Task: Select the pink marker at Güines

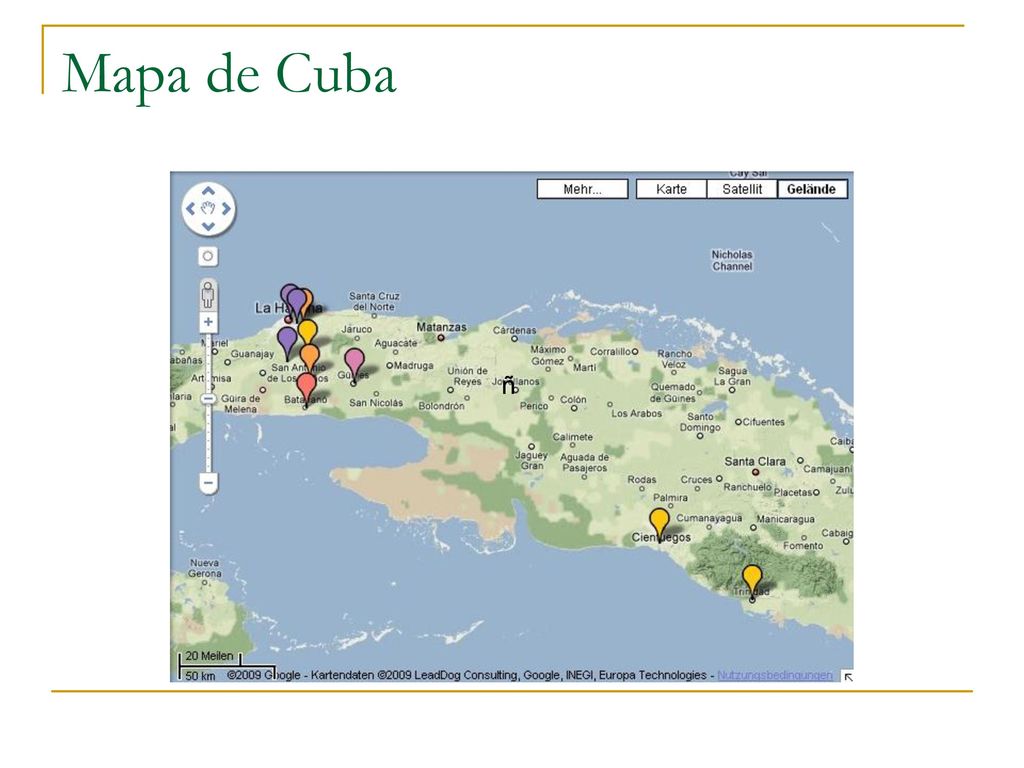Action: 354,364
